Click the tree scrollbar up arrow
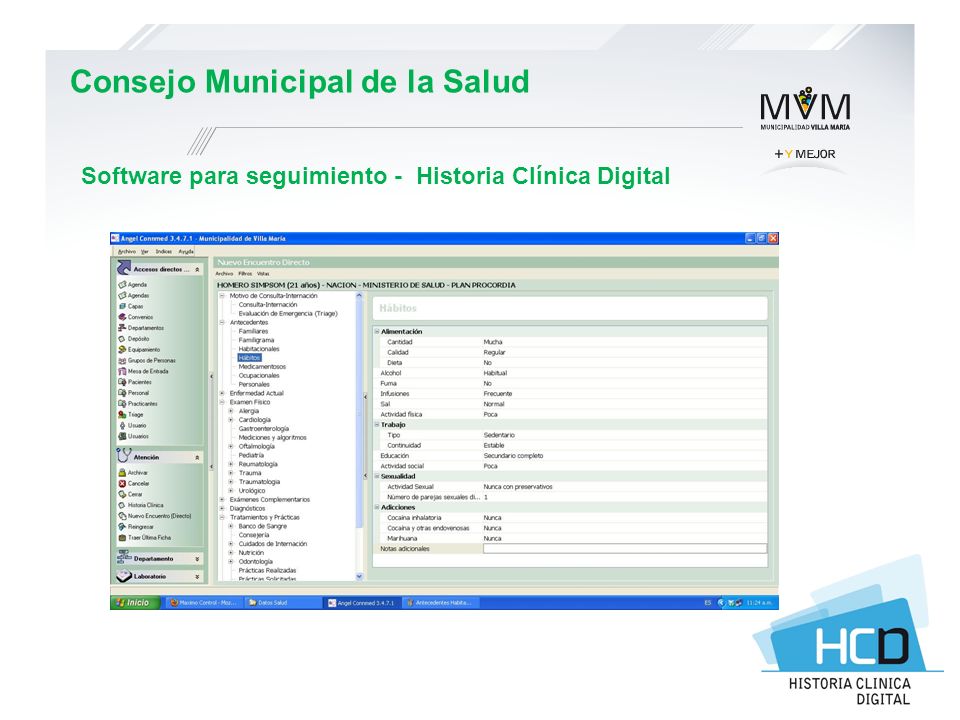The height and width of the screenshot is (720, 960). [x=359, y=296]
